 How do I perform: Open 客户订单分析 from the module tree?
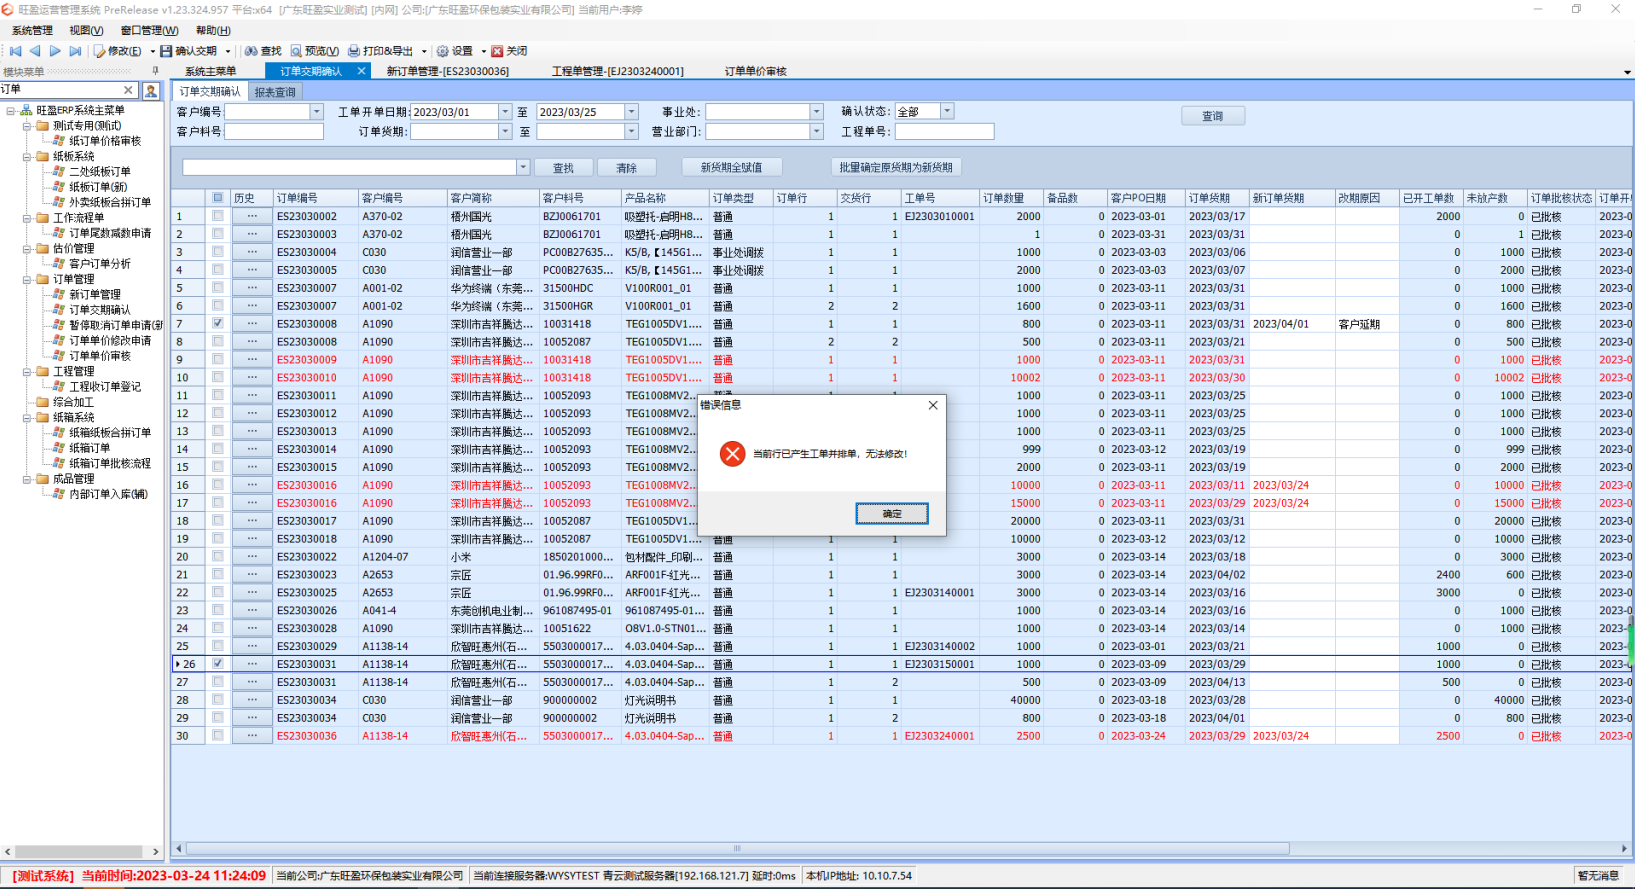(x=100, y=264)
